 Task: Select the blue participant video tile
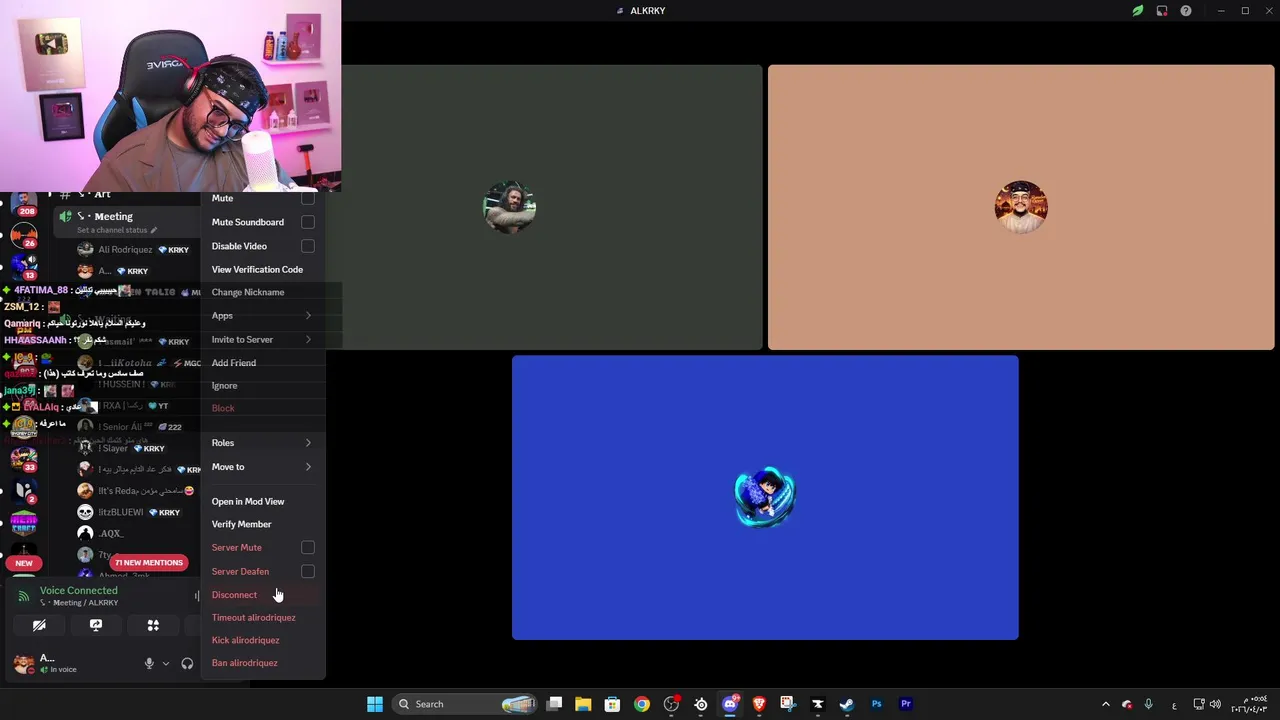[765, 497]
